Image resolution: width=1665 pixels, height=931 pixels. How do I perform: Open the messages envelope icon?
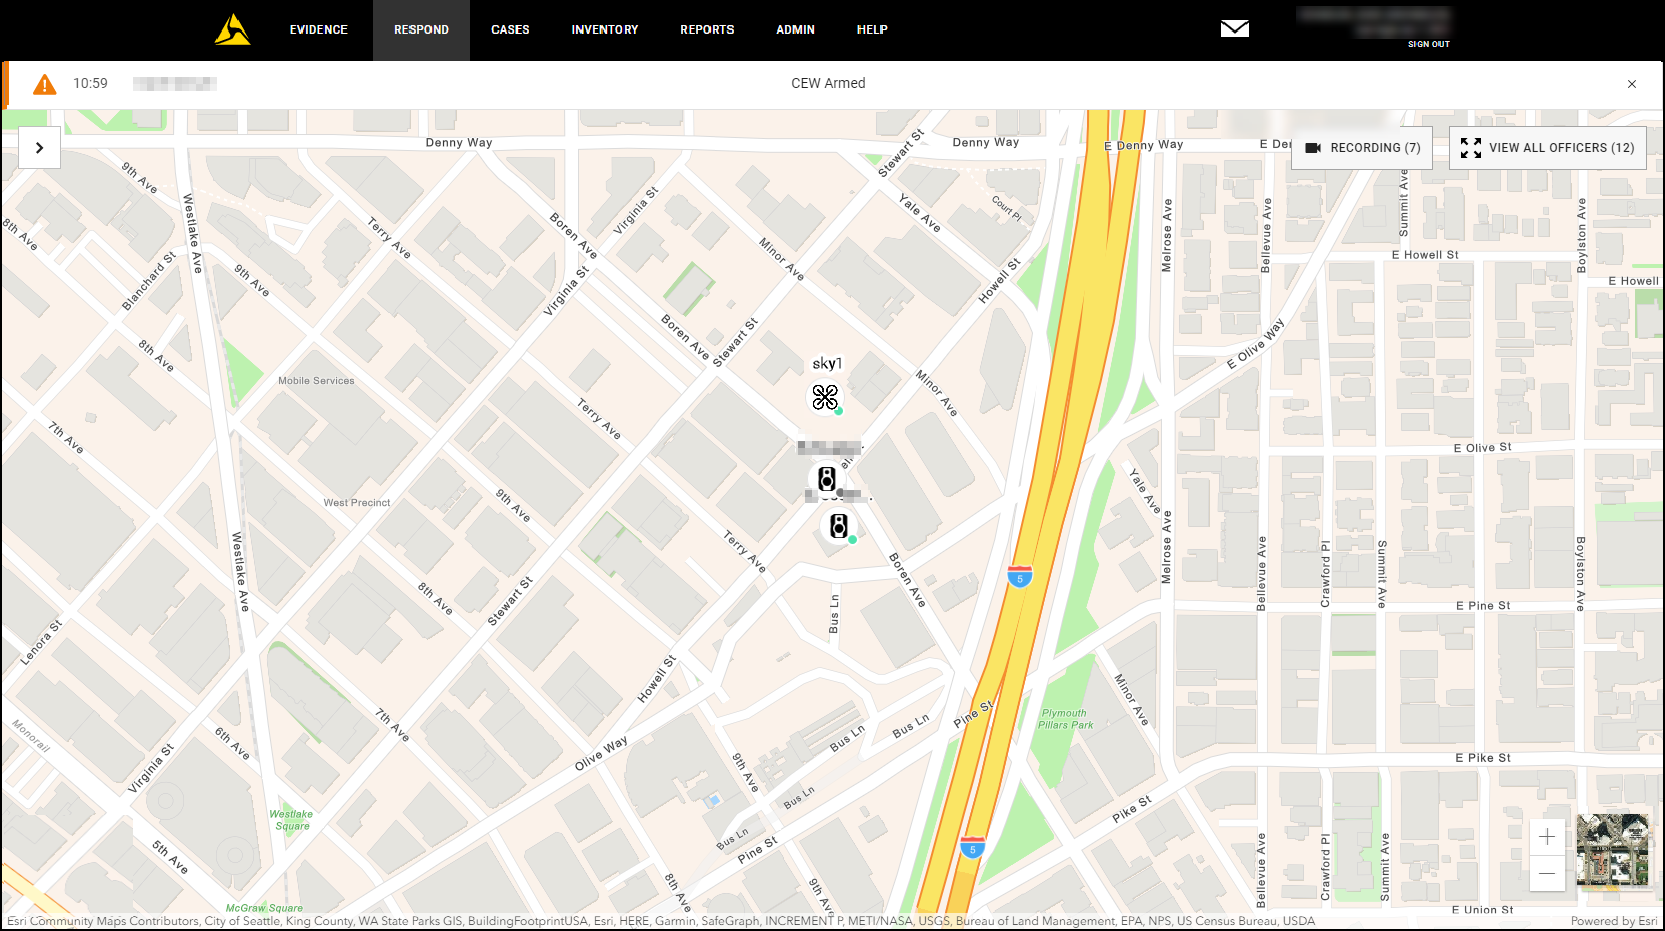point(1235,29)
